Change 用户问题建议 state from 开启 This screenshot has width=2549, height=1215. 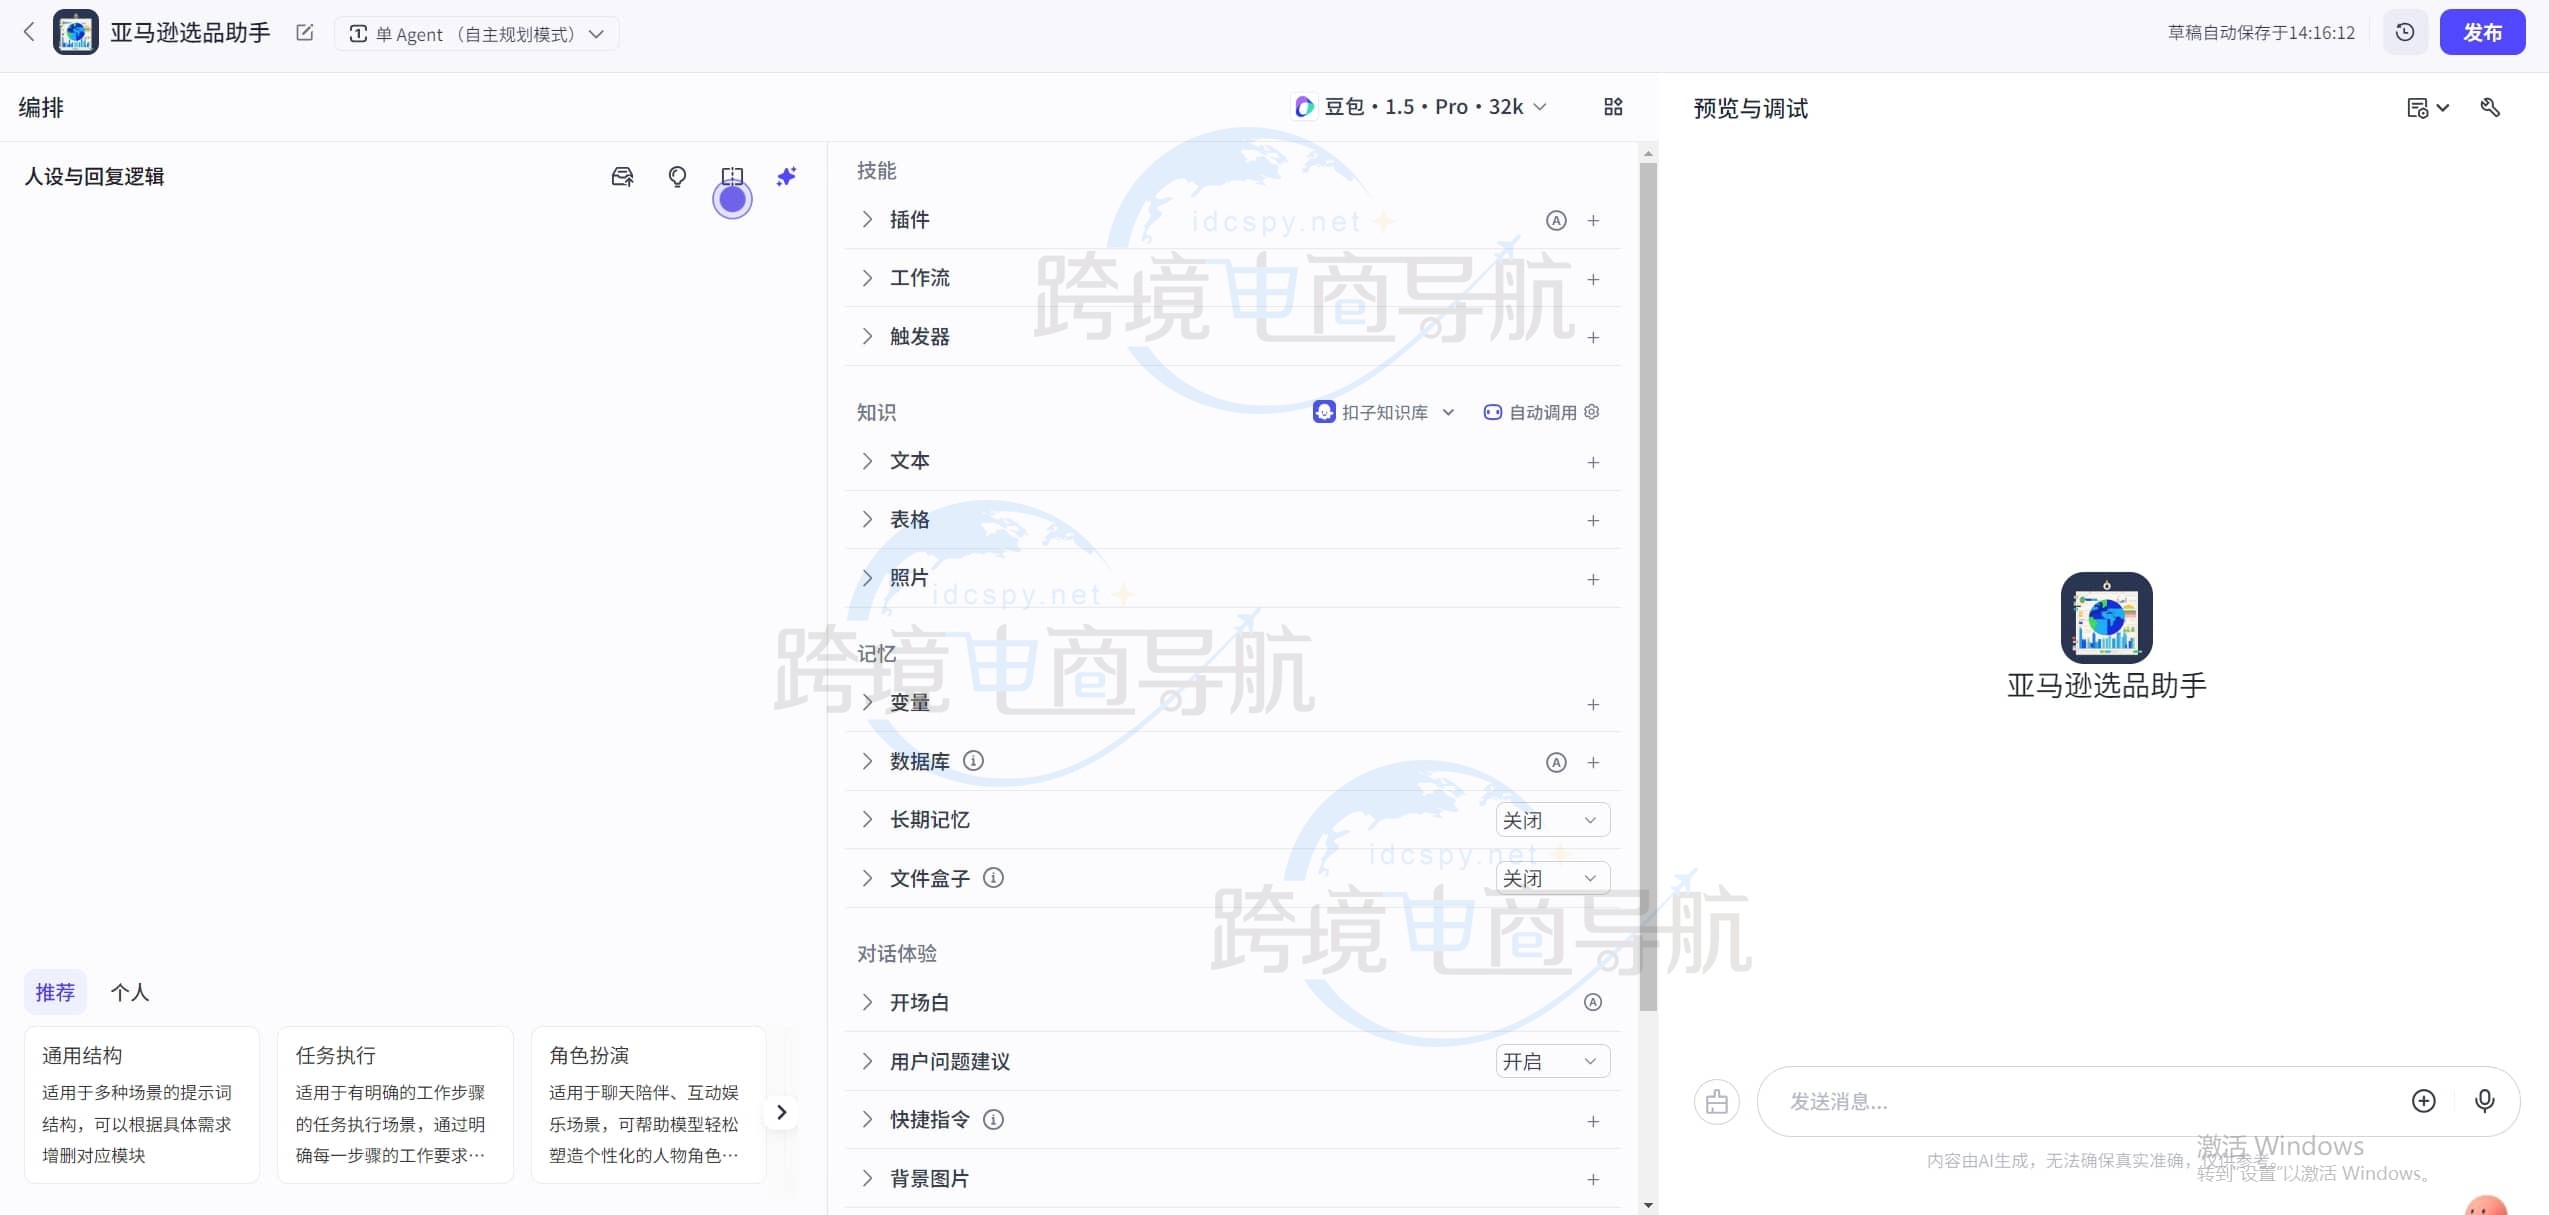pos(1551,1060)
